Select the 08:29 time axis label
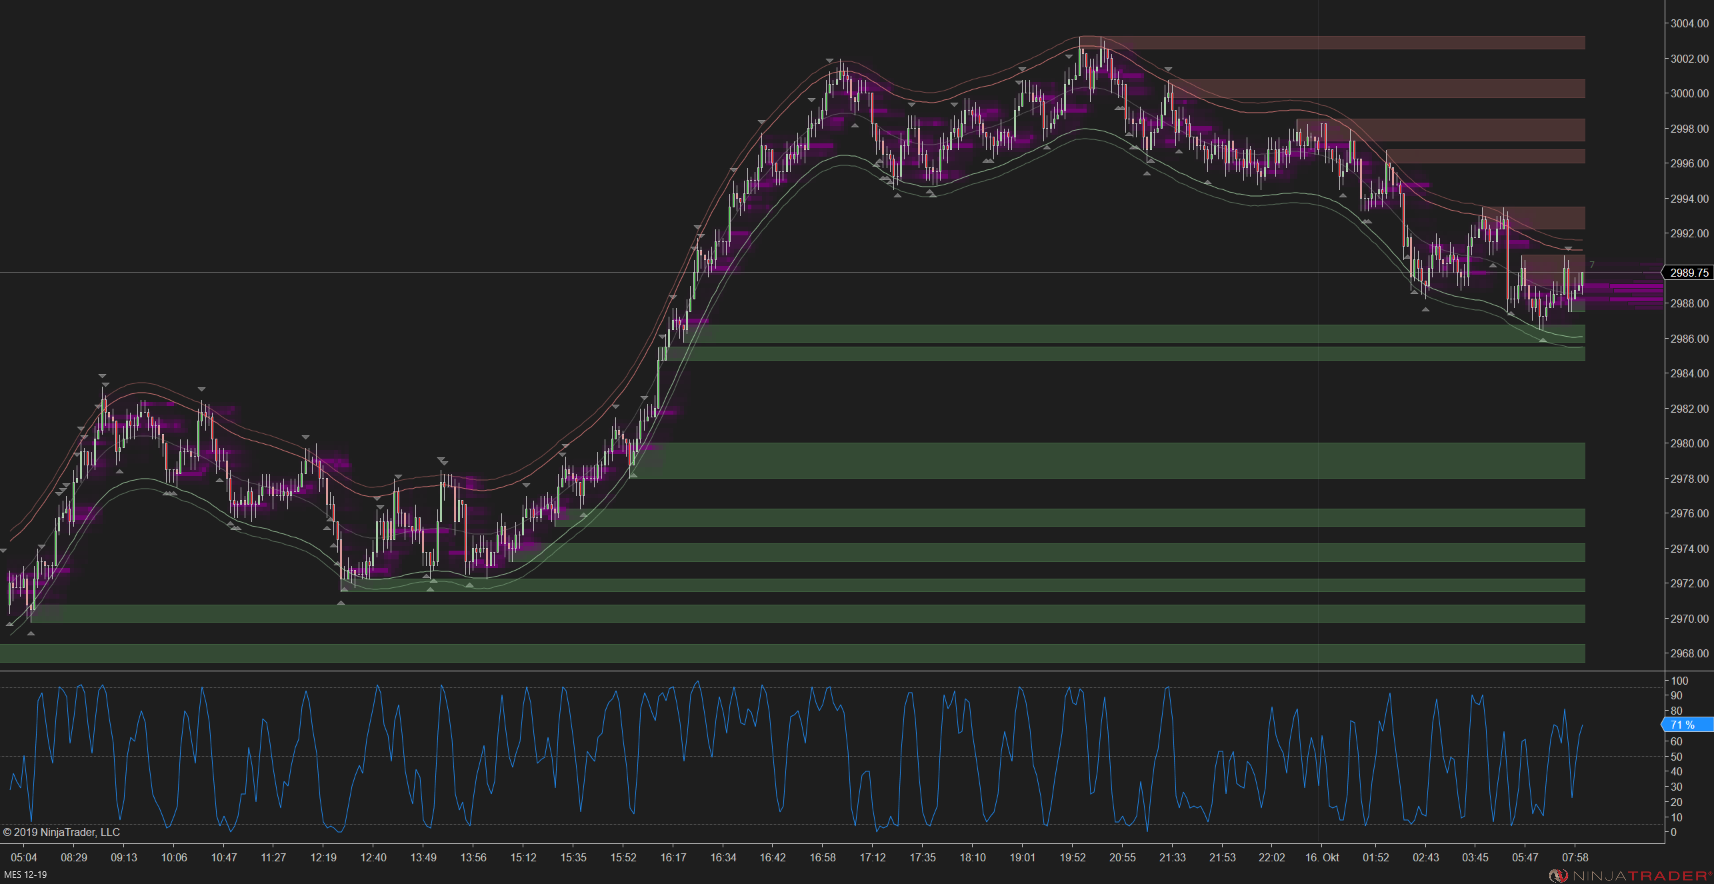 coord(74,857)
